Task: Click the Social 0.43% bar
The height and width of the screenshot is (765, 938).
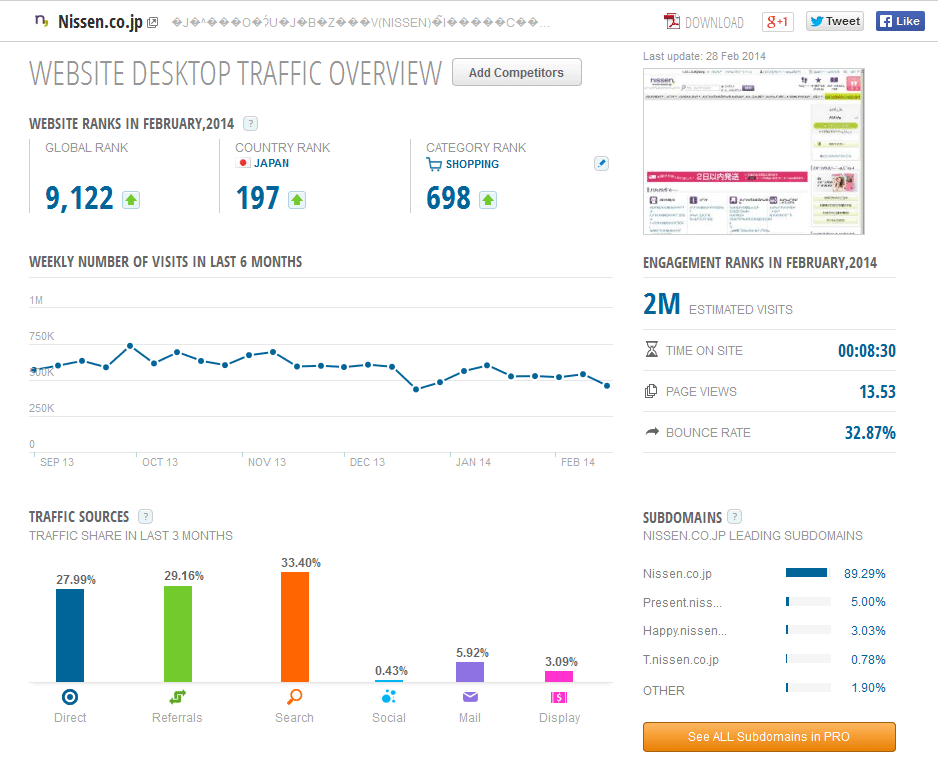Action: click(389, 681)
